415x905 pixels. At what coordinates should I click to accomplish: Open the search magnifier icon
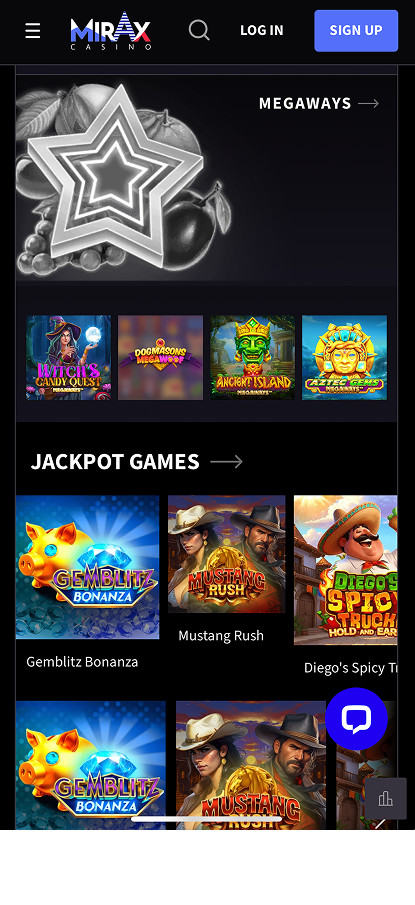click(199, 30)
